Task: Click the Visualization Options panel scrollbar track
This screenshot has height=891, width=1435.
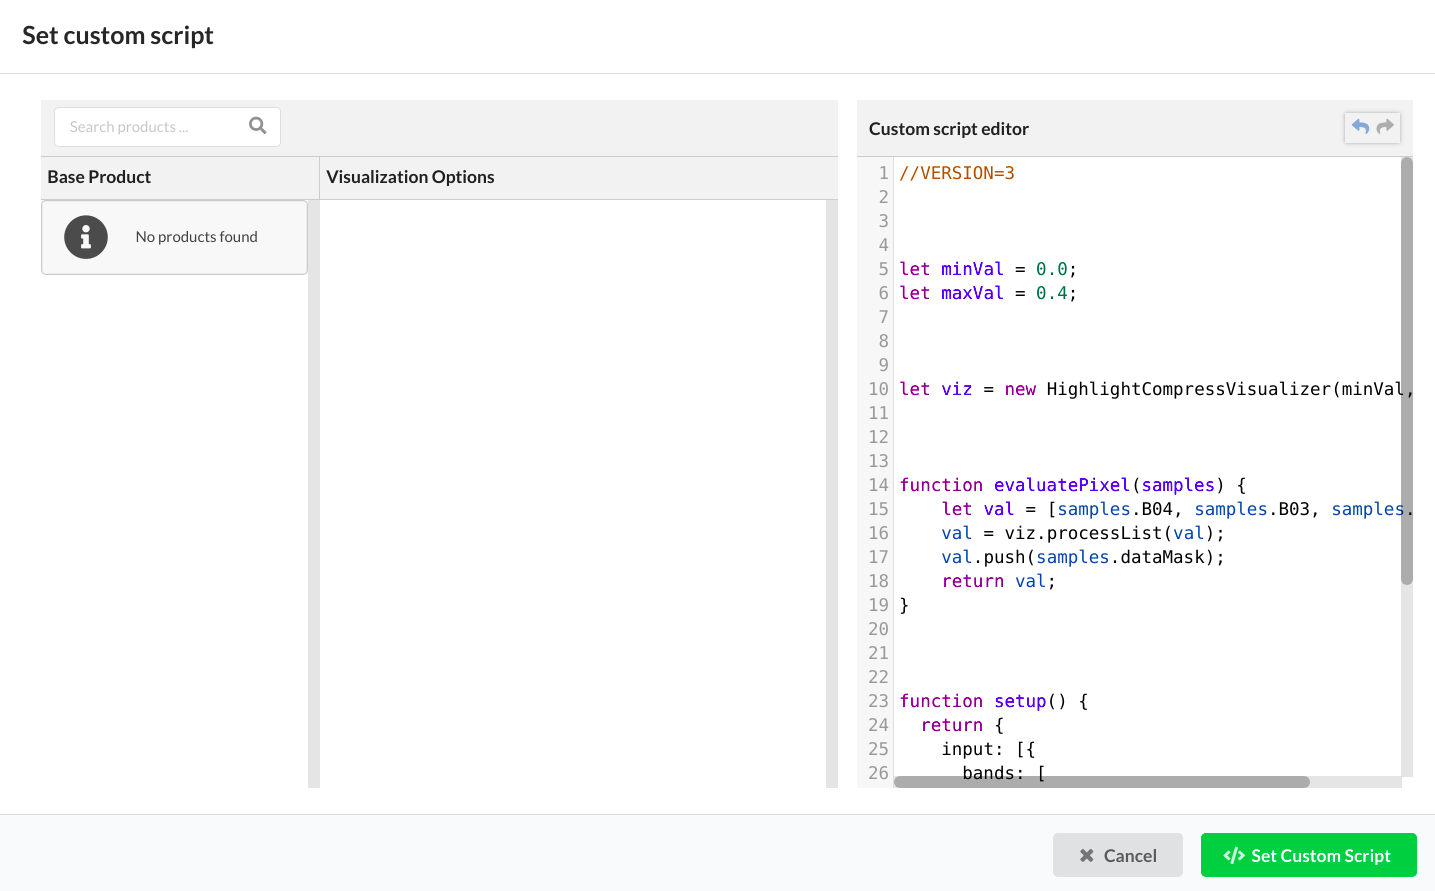Action: click(832, 494)
